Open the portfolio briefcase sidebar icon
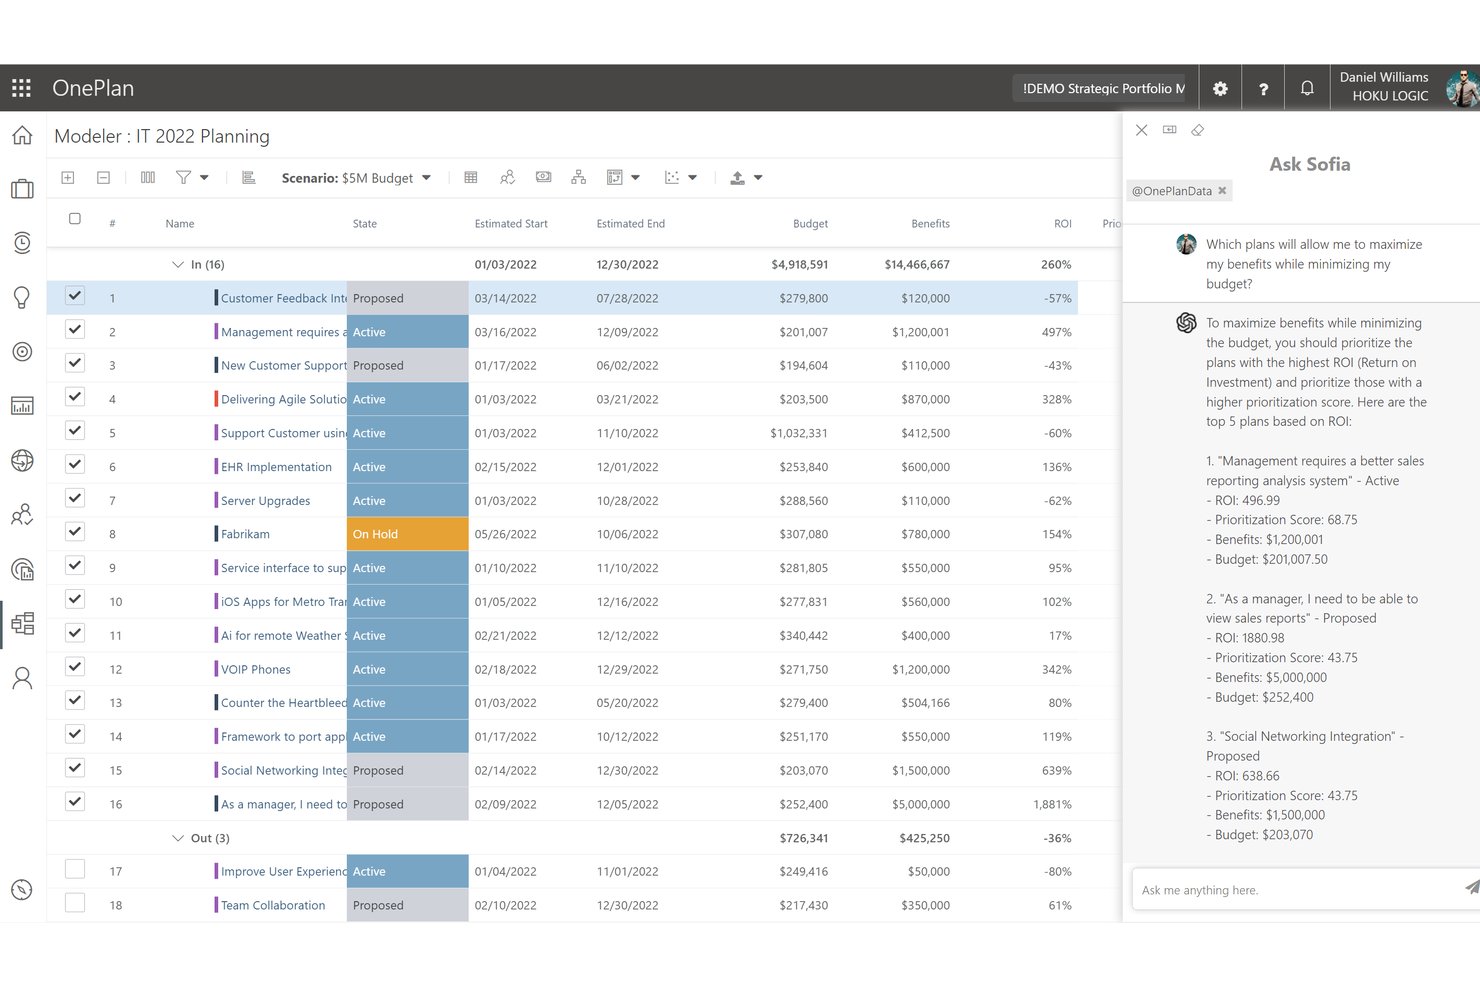 tap(22, 189)
